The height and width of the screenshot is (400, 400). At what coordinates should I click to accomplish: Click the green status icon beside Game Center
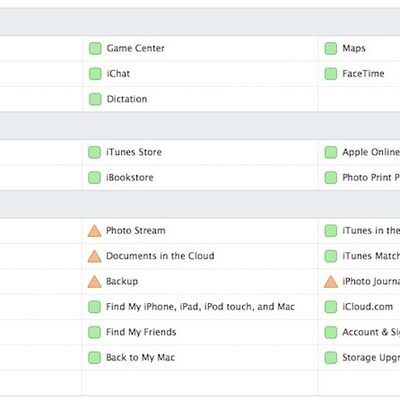[95, 49]
